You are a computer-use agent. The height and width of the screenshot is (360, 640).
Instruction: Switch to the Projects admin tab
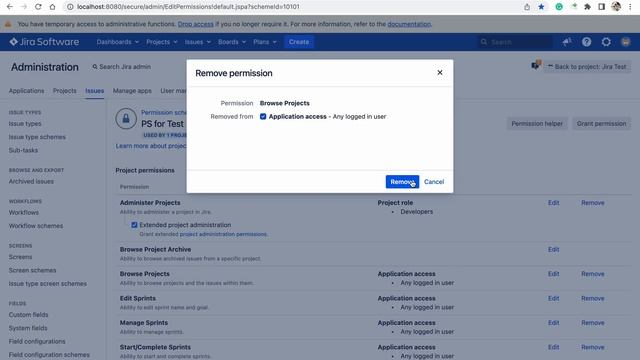click(x=64, y=91)
